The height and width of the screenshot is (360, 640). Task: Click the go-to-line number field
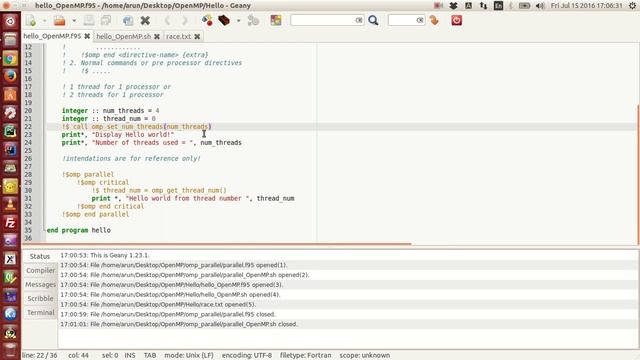[406, 20]
